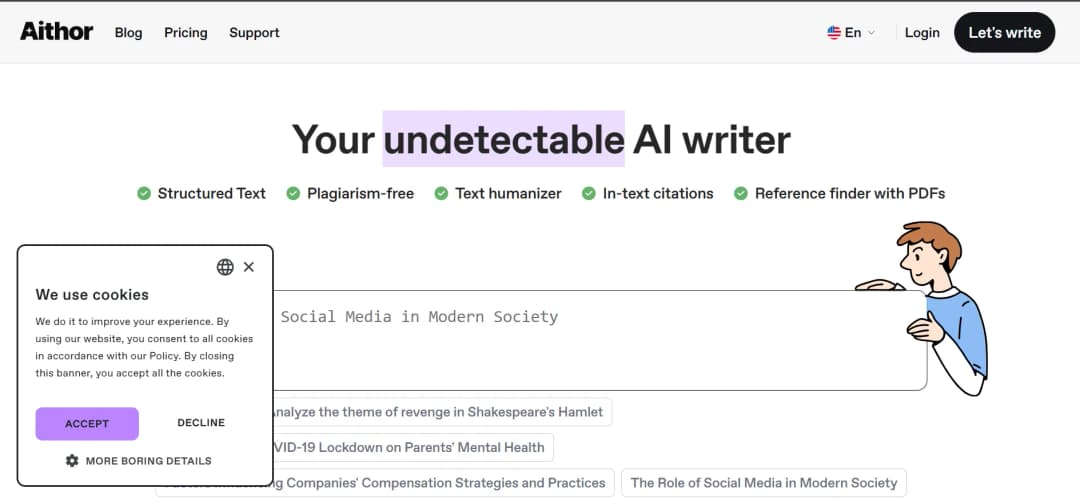
Task: Close the cookie banner with X
Action: pos(249,267)
